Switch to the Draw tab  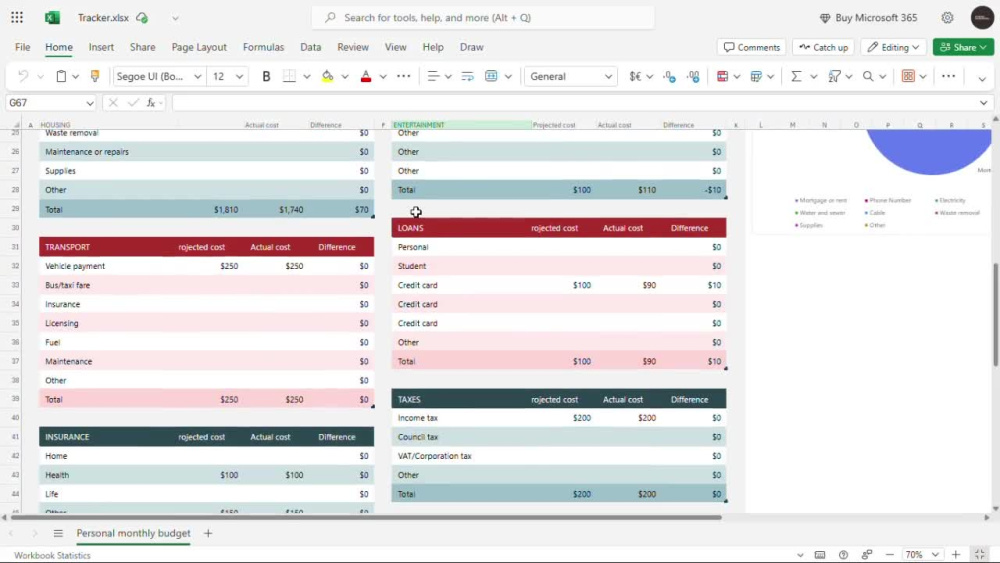(471, 47)
